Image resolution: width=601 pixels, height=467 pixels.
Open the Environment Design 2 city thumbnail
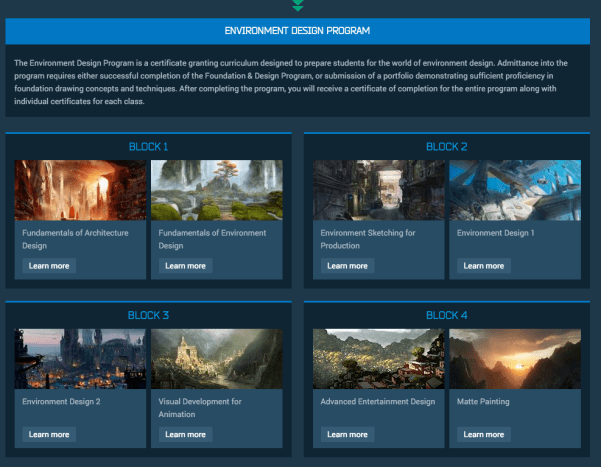click(x=80, y=359)
